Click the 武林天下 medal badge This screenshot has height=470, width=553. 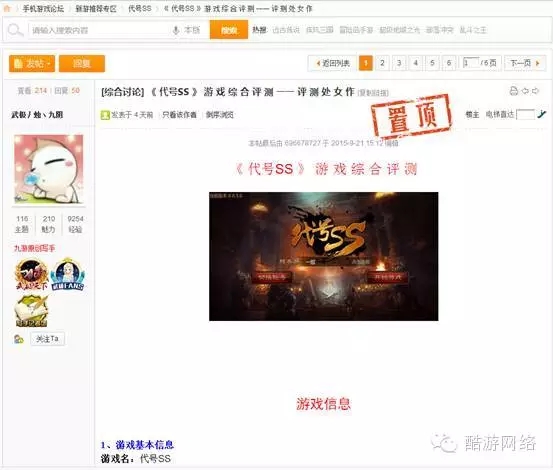[31, 275]
